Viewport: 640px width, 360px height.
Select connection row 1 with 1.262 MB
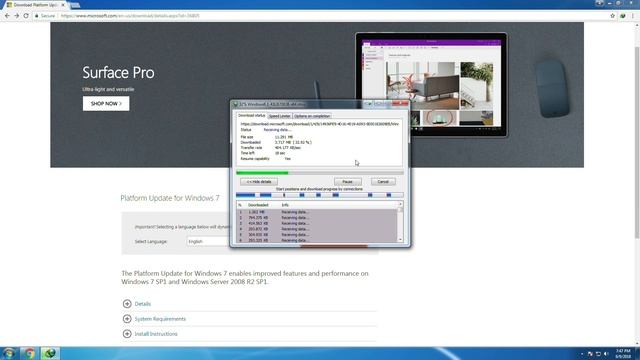click(x=317, y=212)
